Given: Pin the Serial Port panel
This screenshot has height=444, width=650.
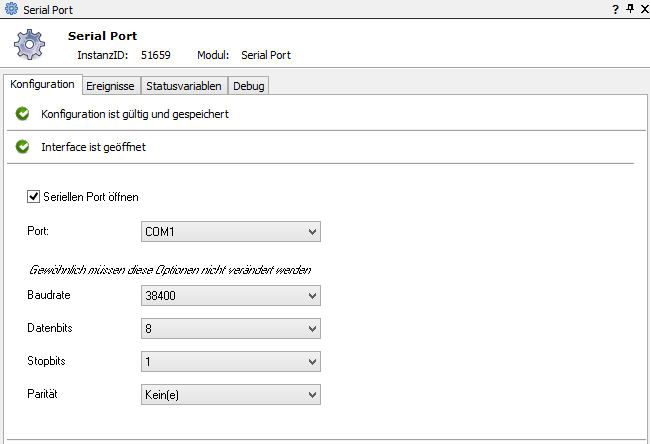Looking at the screenshot, I should 629,9.
